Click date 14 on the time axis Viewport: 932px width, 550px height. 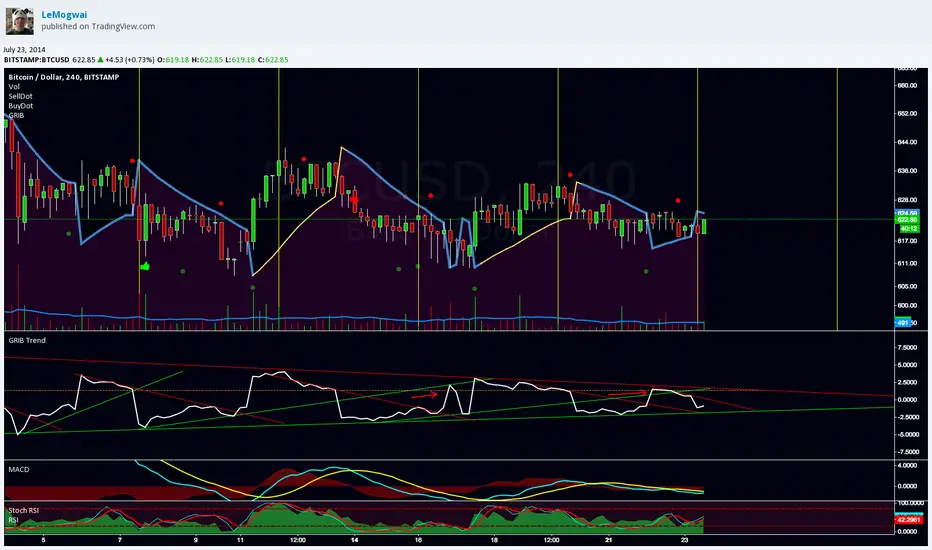354,540
